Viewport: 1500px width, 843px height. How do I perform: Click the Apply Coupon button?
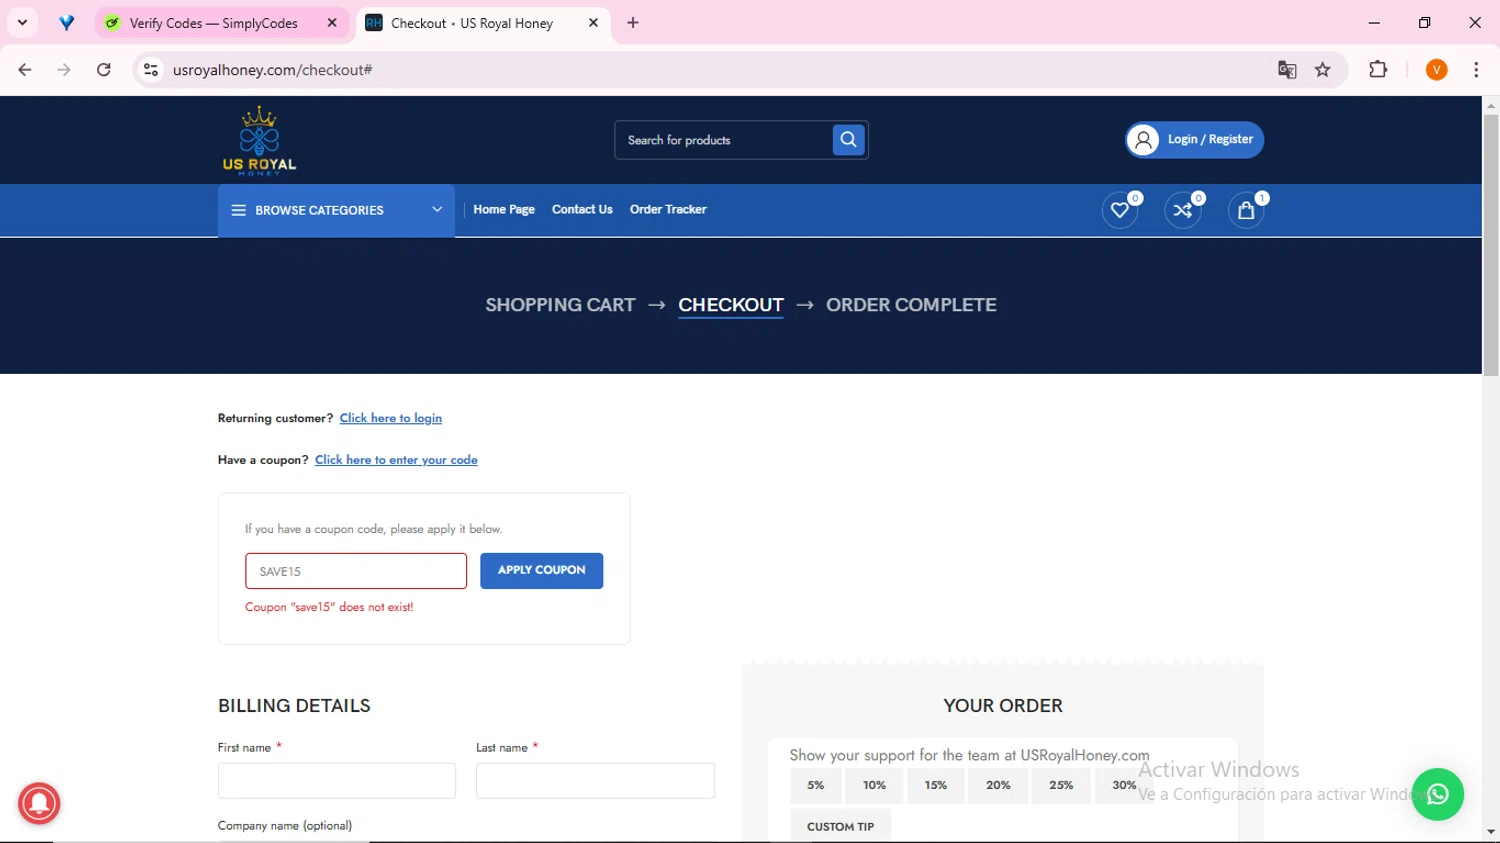541,570
